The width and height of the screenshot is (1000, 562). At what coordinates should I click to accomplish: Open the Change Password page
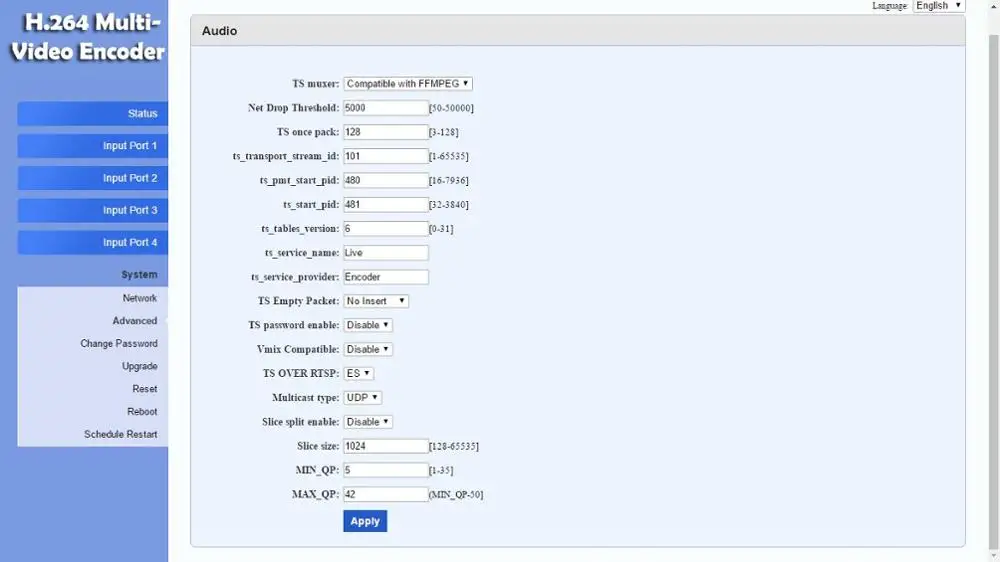pyautogui.click(x=119, y=343)
